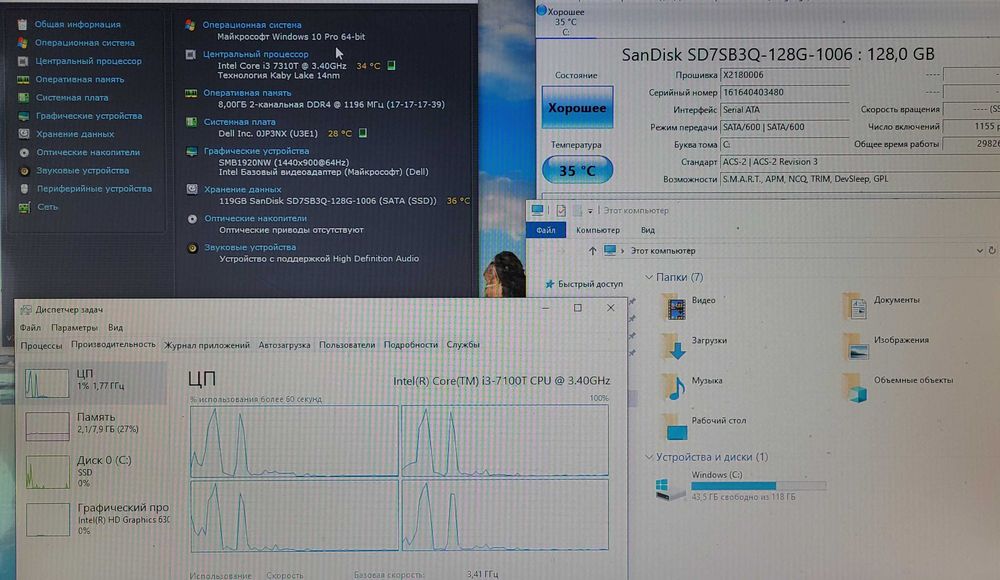Click the CPU temperature indicator icon
Image resolution: width=1000 pixels, height=580 pixels.
click(392, 65)
